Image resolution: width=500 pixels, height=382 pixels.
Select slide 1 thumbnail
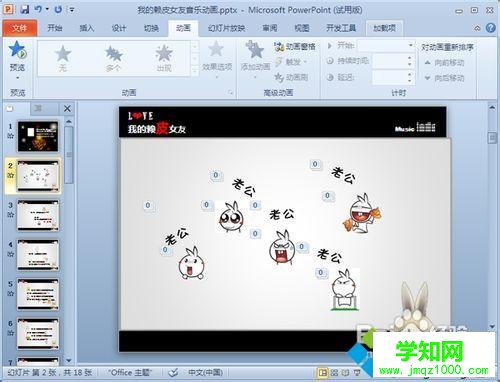38,136
